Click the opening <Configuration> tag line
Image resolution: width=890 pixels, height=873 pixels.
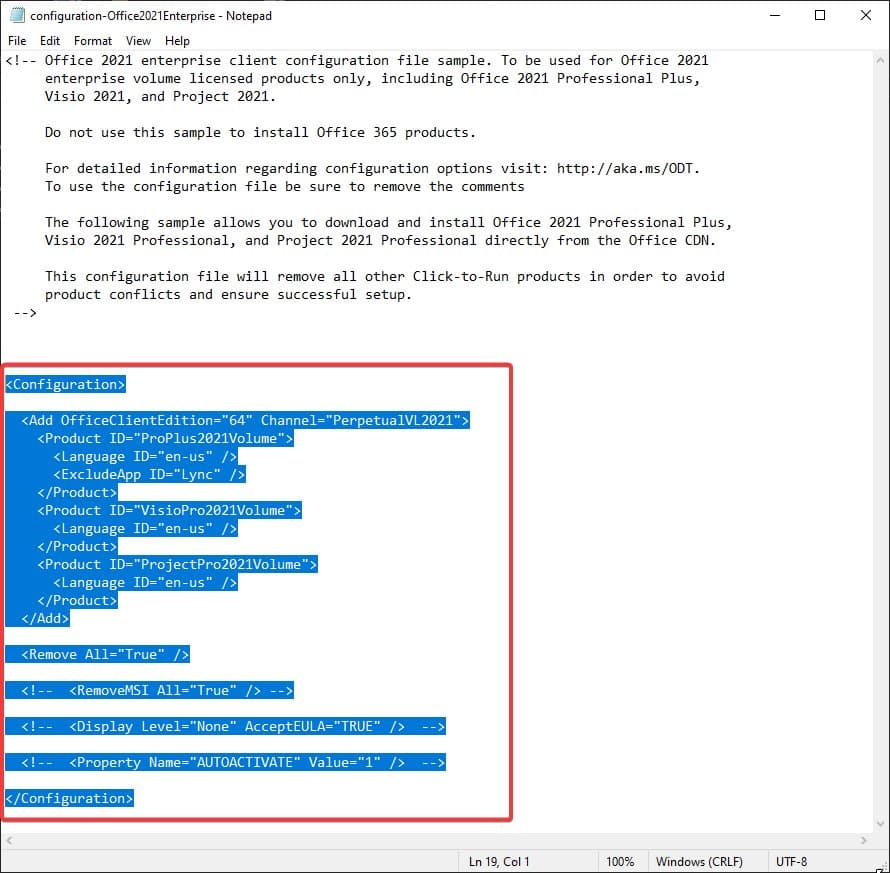coord(65,384)
